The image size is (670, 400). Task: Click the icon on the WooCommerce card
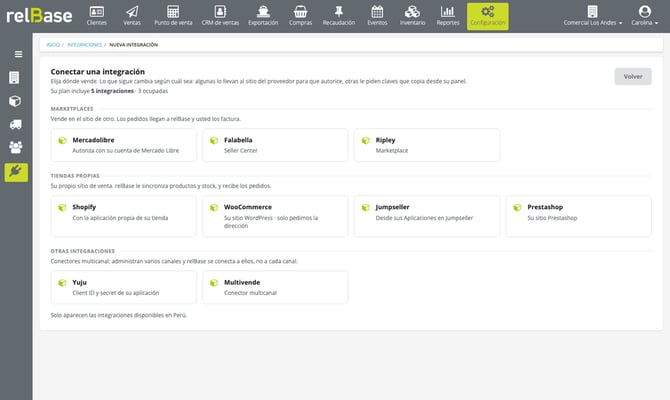pyautogui.click(x=214, y=208)
